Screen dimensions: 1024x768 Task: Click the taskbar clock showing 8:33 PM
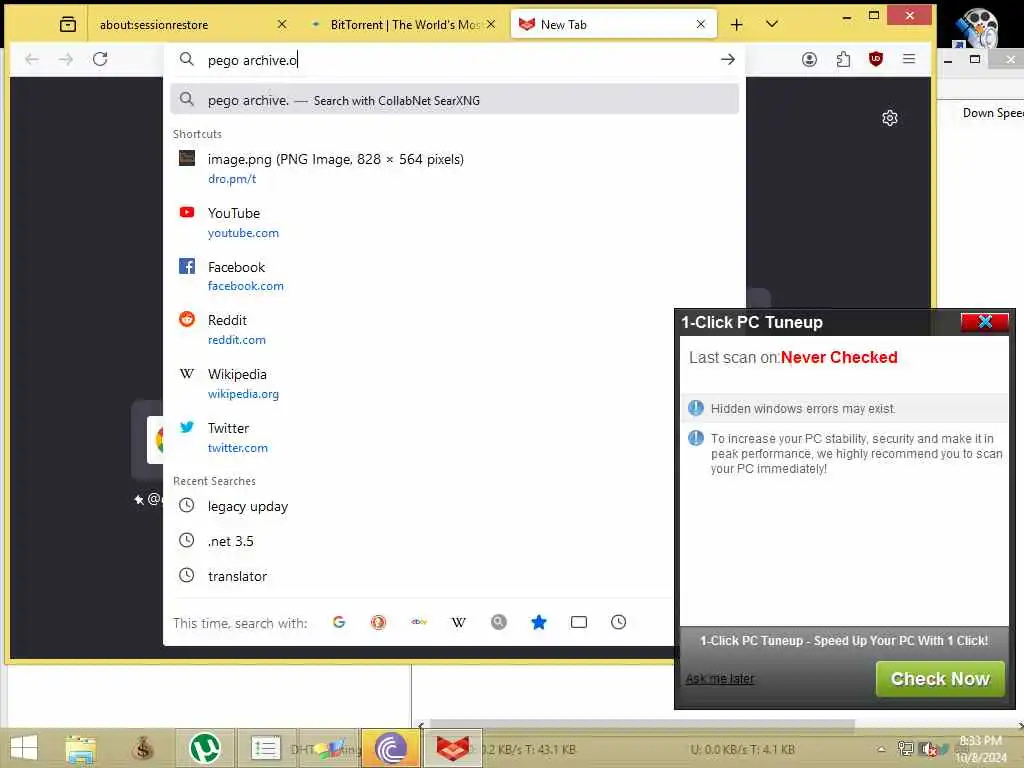click(980, 749)
